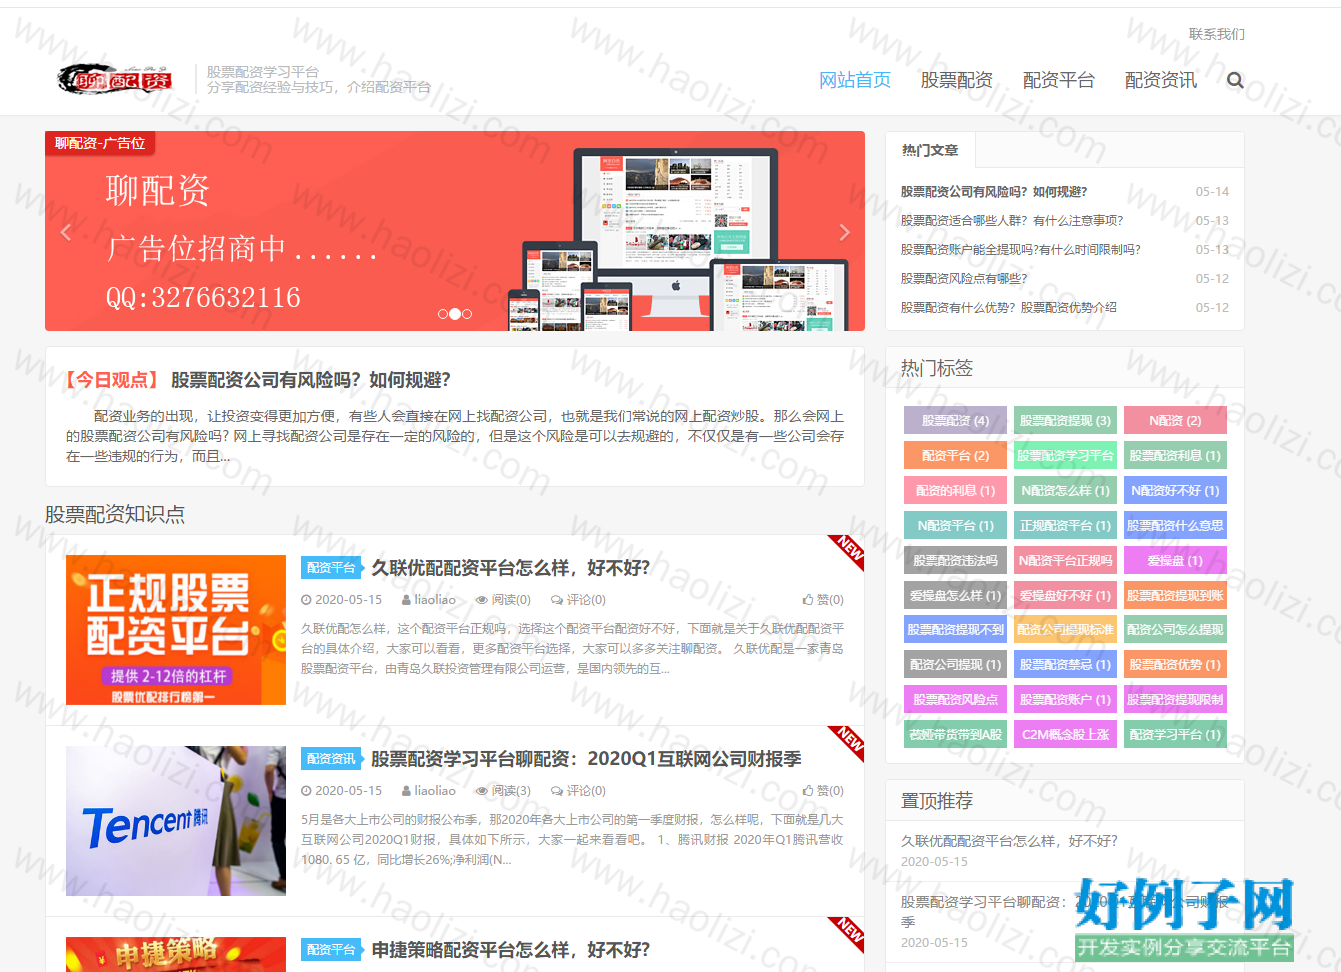Select the active middle carousel indicator dot
The height and width of the screenshot is (972, 1341).
pos(455,314)
